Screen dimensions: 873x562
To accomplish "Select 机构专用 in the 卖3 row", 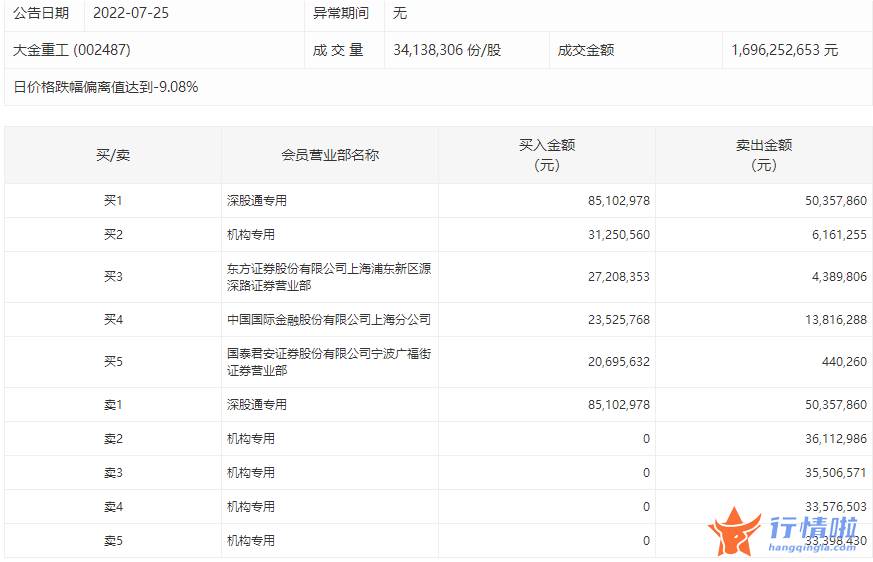I will 251,473.
